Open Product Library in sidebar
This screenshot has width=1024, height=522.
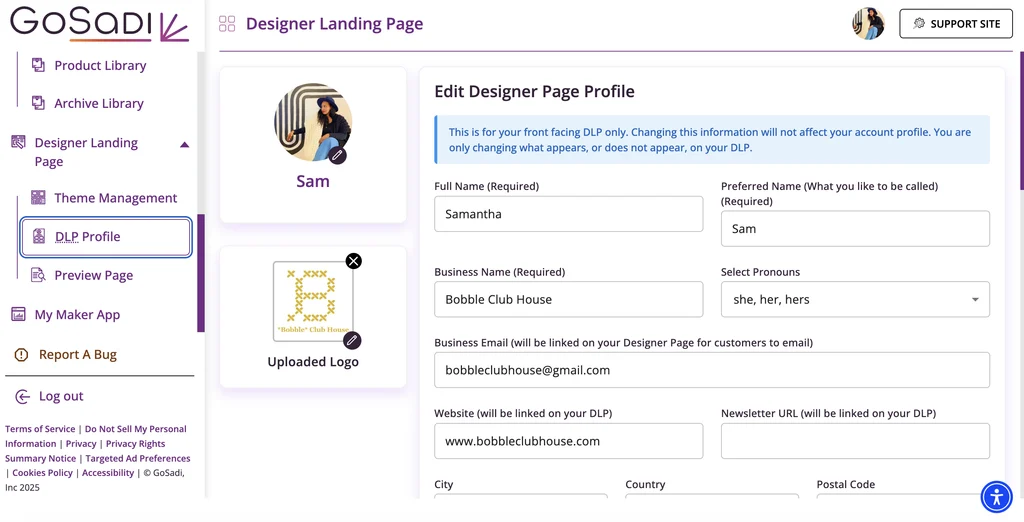100,65
